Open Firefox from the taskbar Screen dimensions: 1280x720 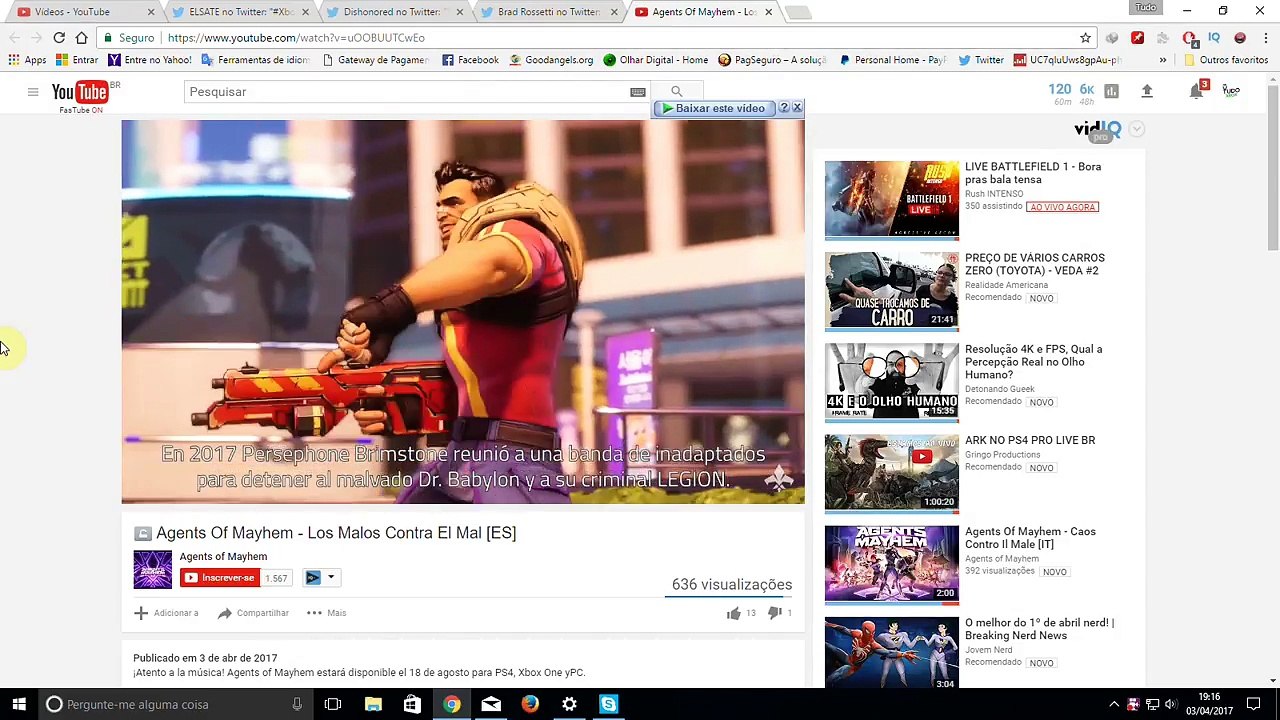point(530,704)
